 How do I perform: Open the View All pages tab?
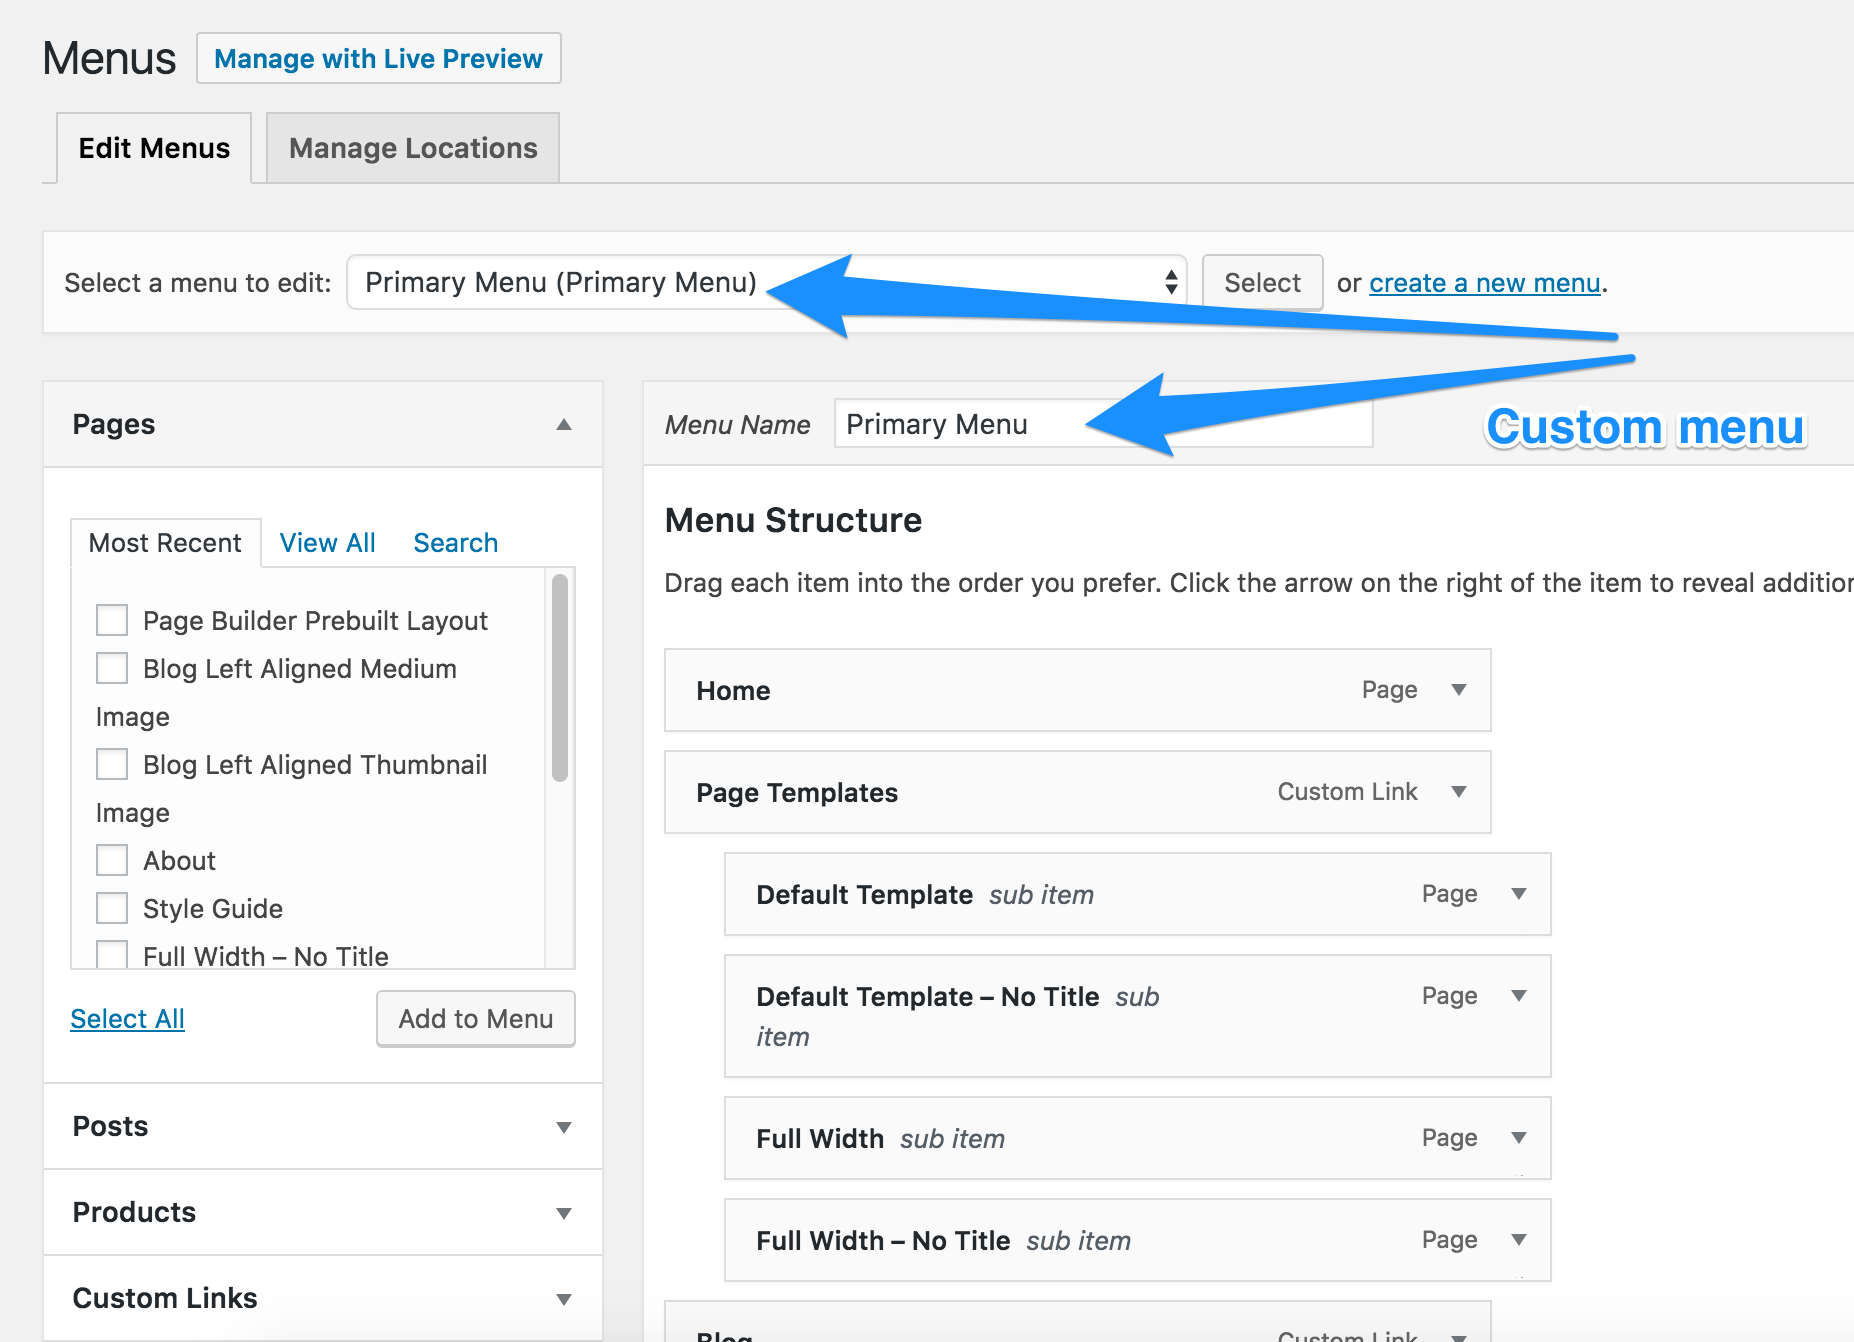pos(327,543)
